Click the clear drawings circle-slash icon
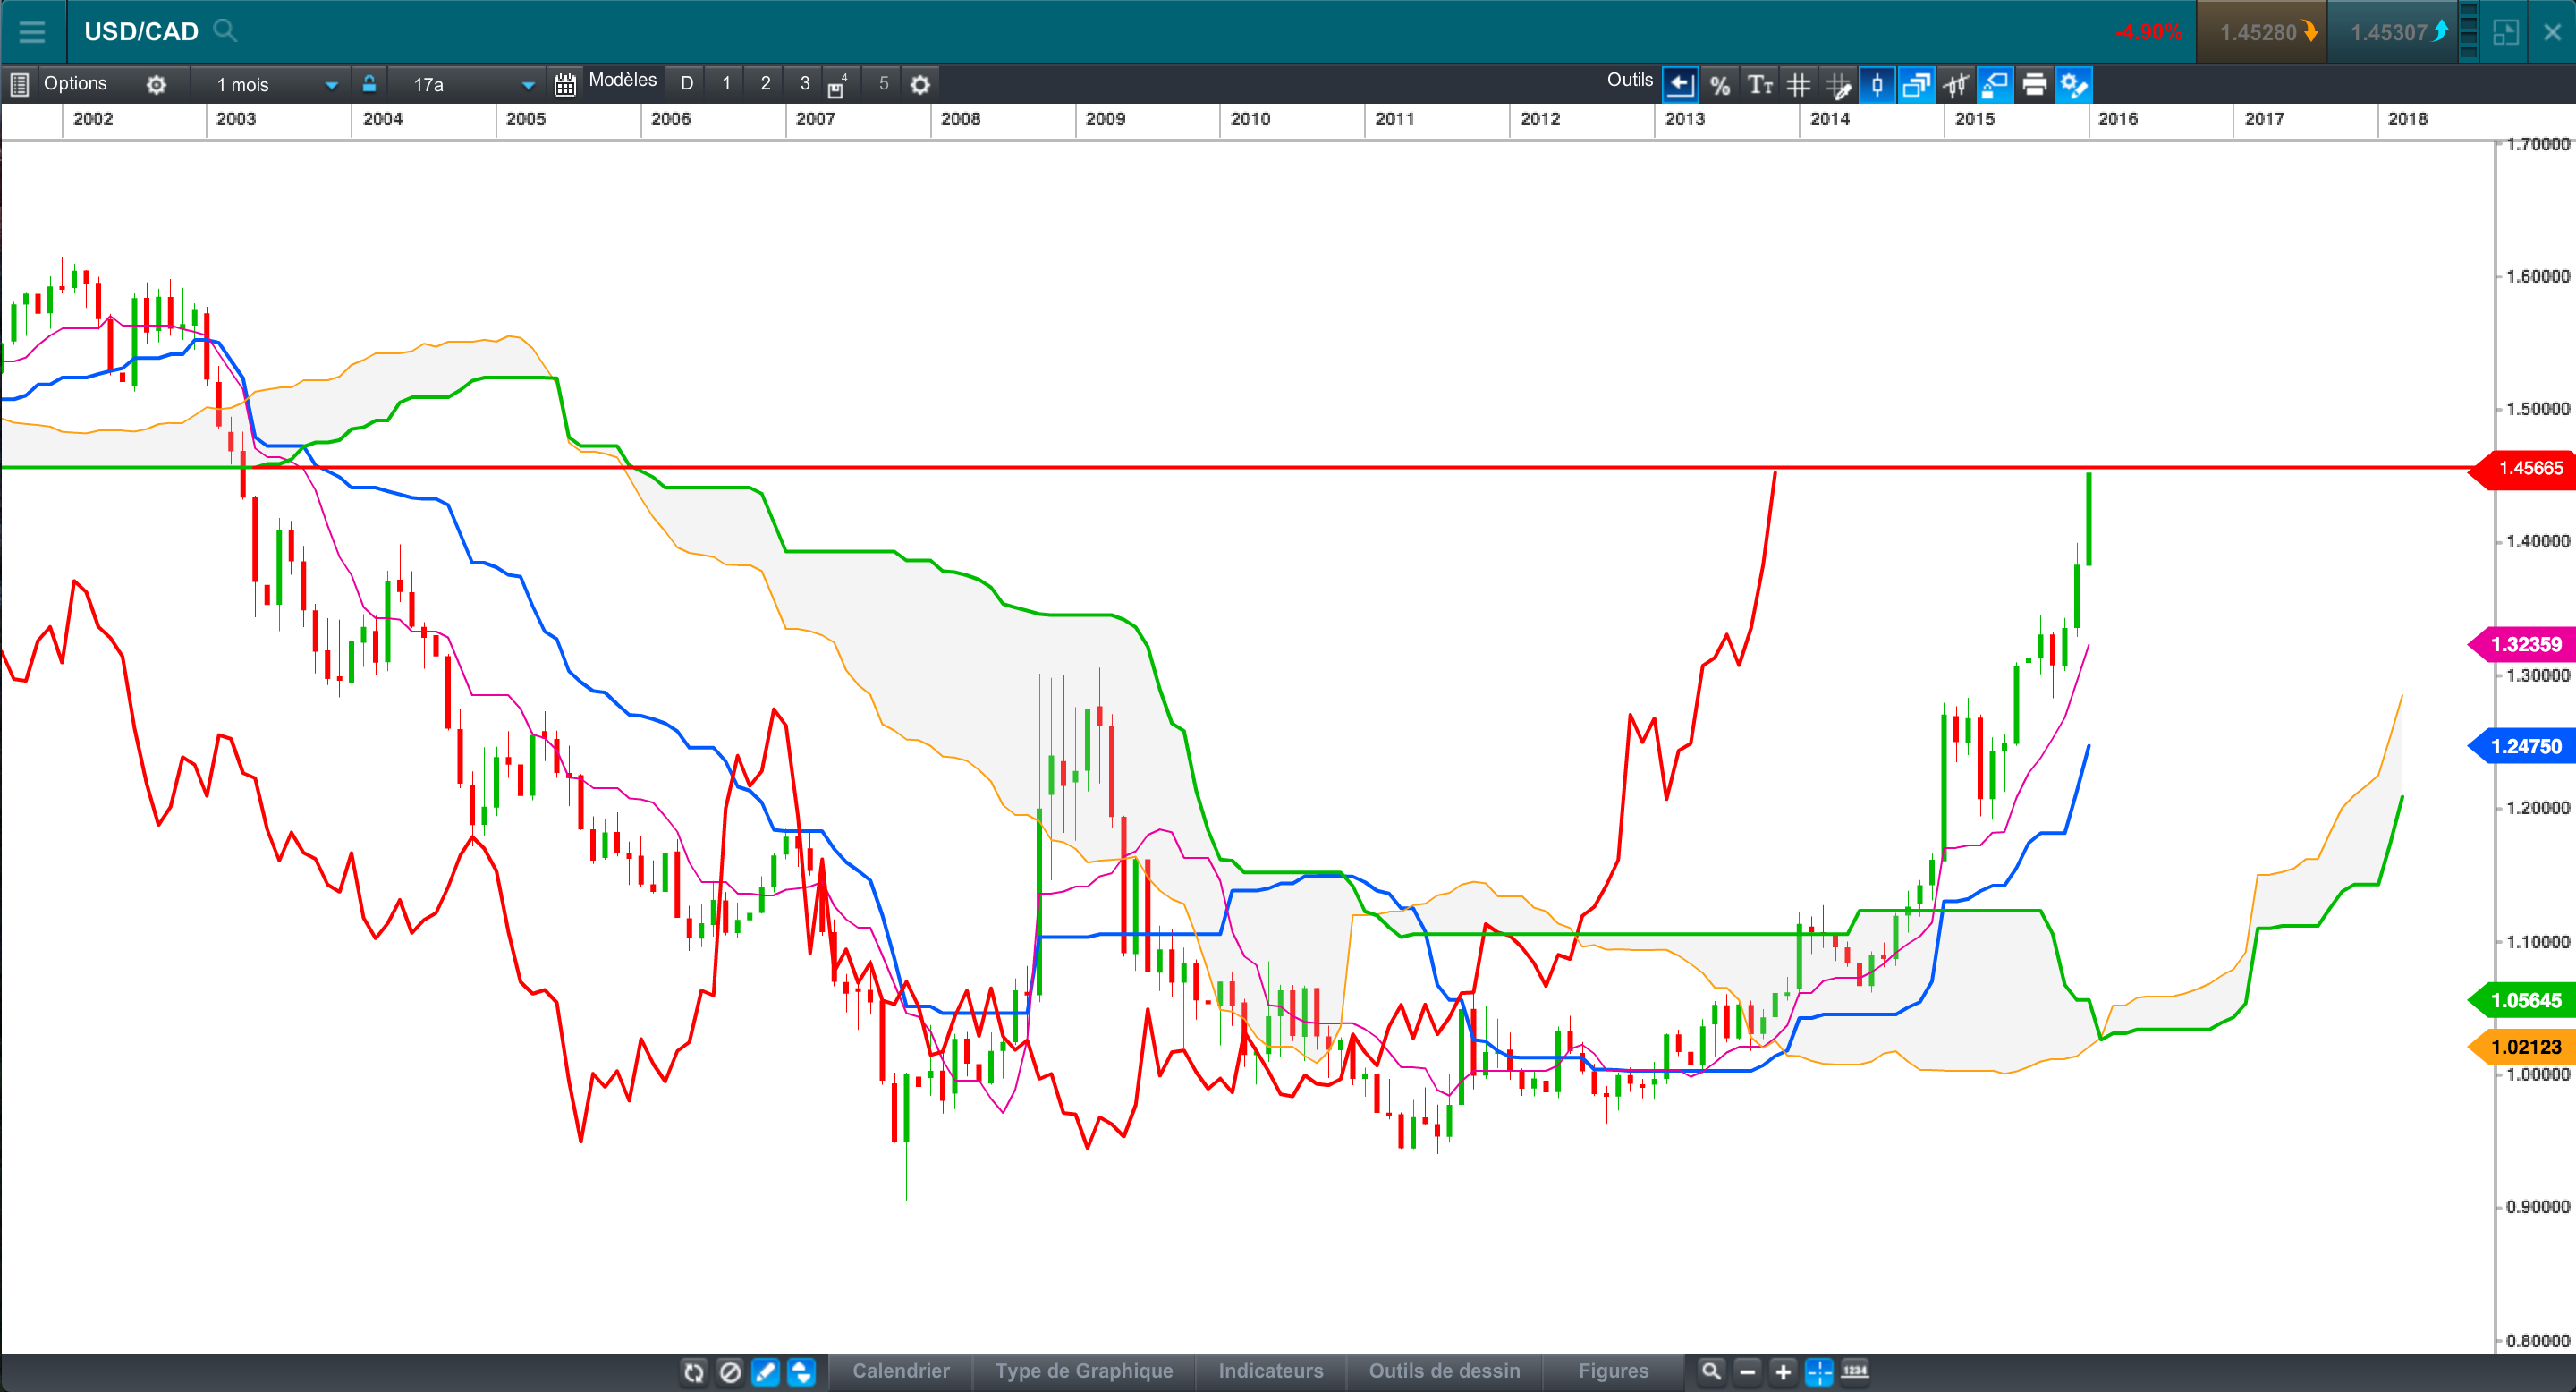 tap(730, 1372)
